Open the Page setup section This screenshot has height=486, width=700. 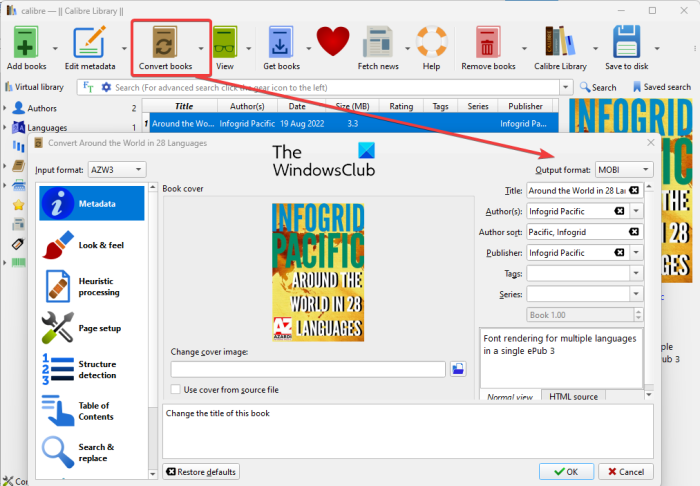[92, 328]
